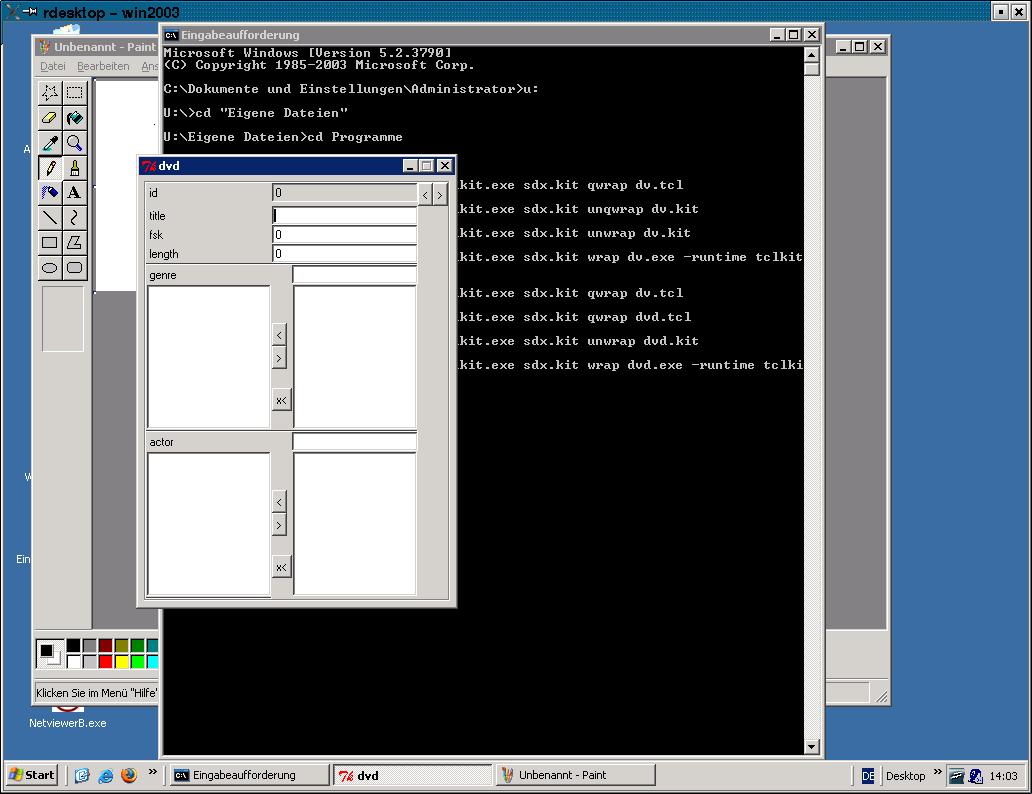Screen dimensions: 1032x794
Task: Switch to the dvd taskbar button
Action: point(413,775)
